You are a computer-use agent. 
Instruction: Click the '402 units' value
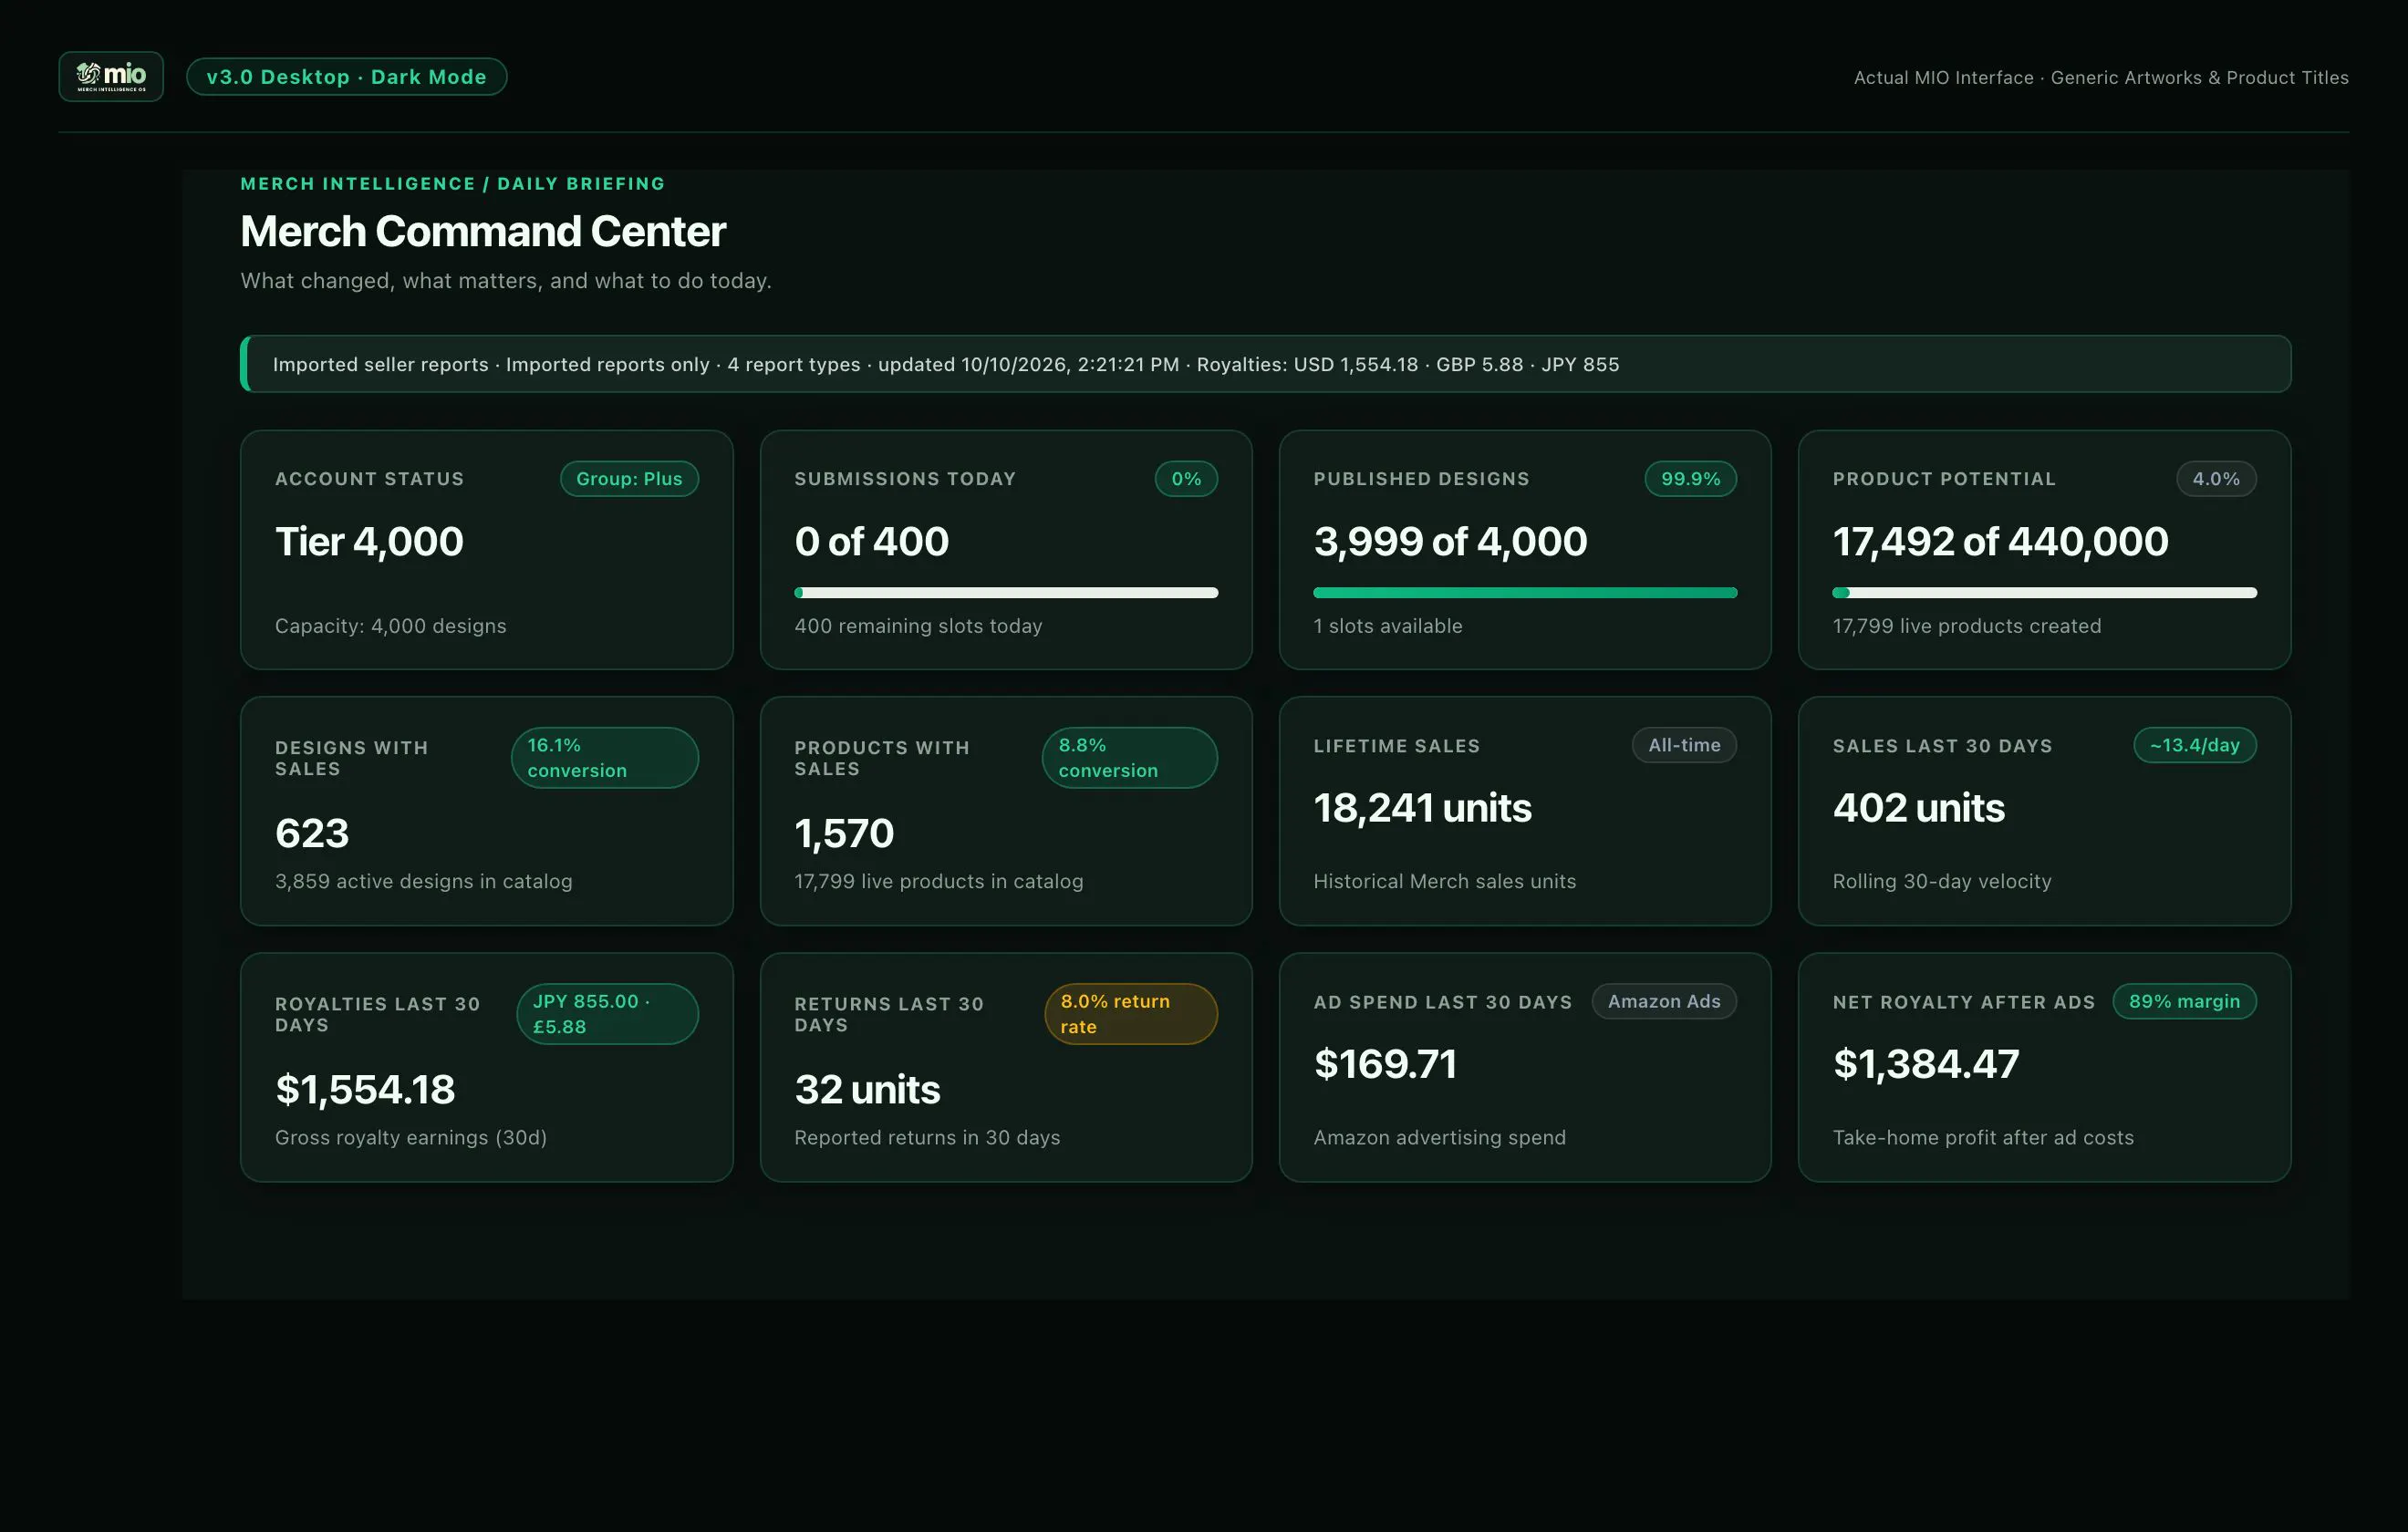pos(1918,807)
